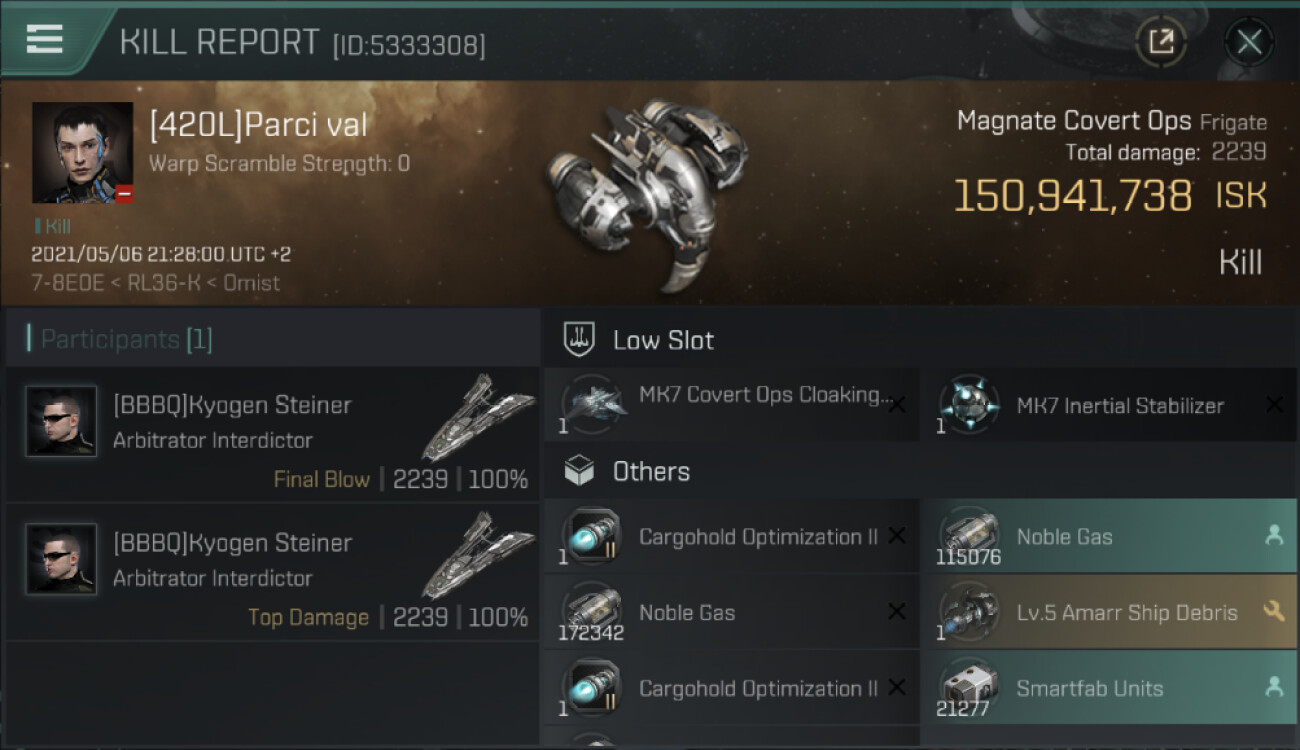Open Parci val's pilot portrait
This screenshot has width=1300, height=750.
click(x=82, y=152)
